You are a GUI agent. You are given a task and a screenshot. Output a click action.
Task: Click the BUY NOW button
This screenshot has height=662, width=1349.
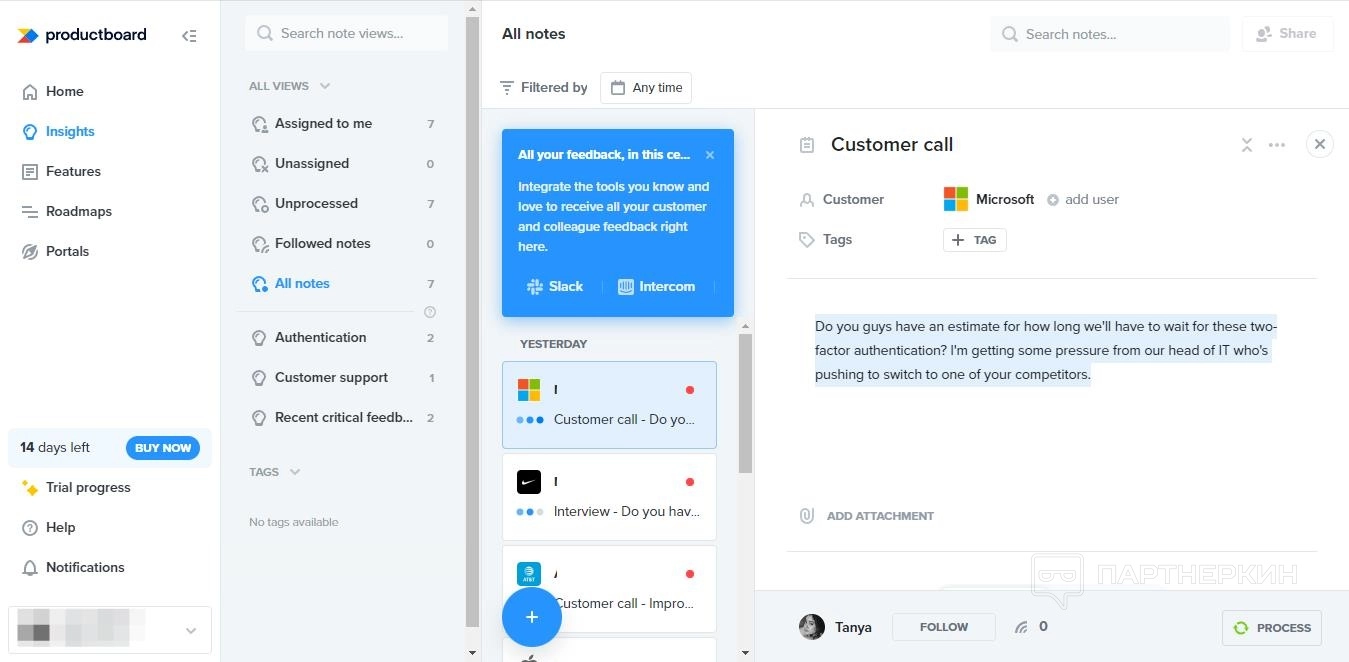tap(162, 448)
